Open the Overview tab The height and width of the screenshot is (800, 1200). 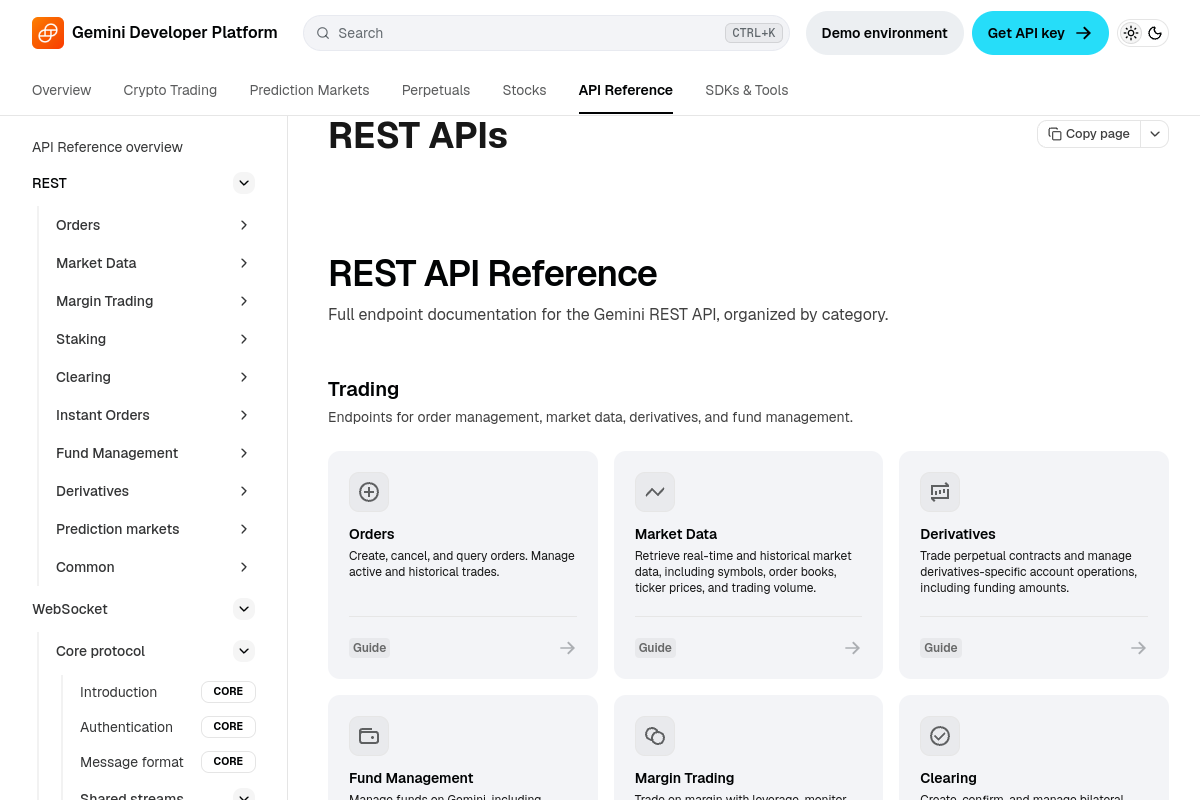coord(62,90)
